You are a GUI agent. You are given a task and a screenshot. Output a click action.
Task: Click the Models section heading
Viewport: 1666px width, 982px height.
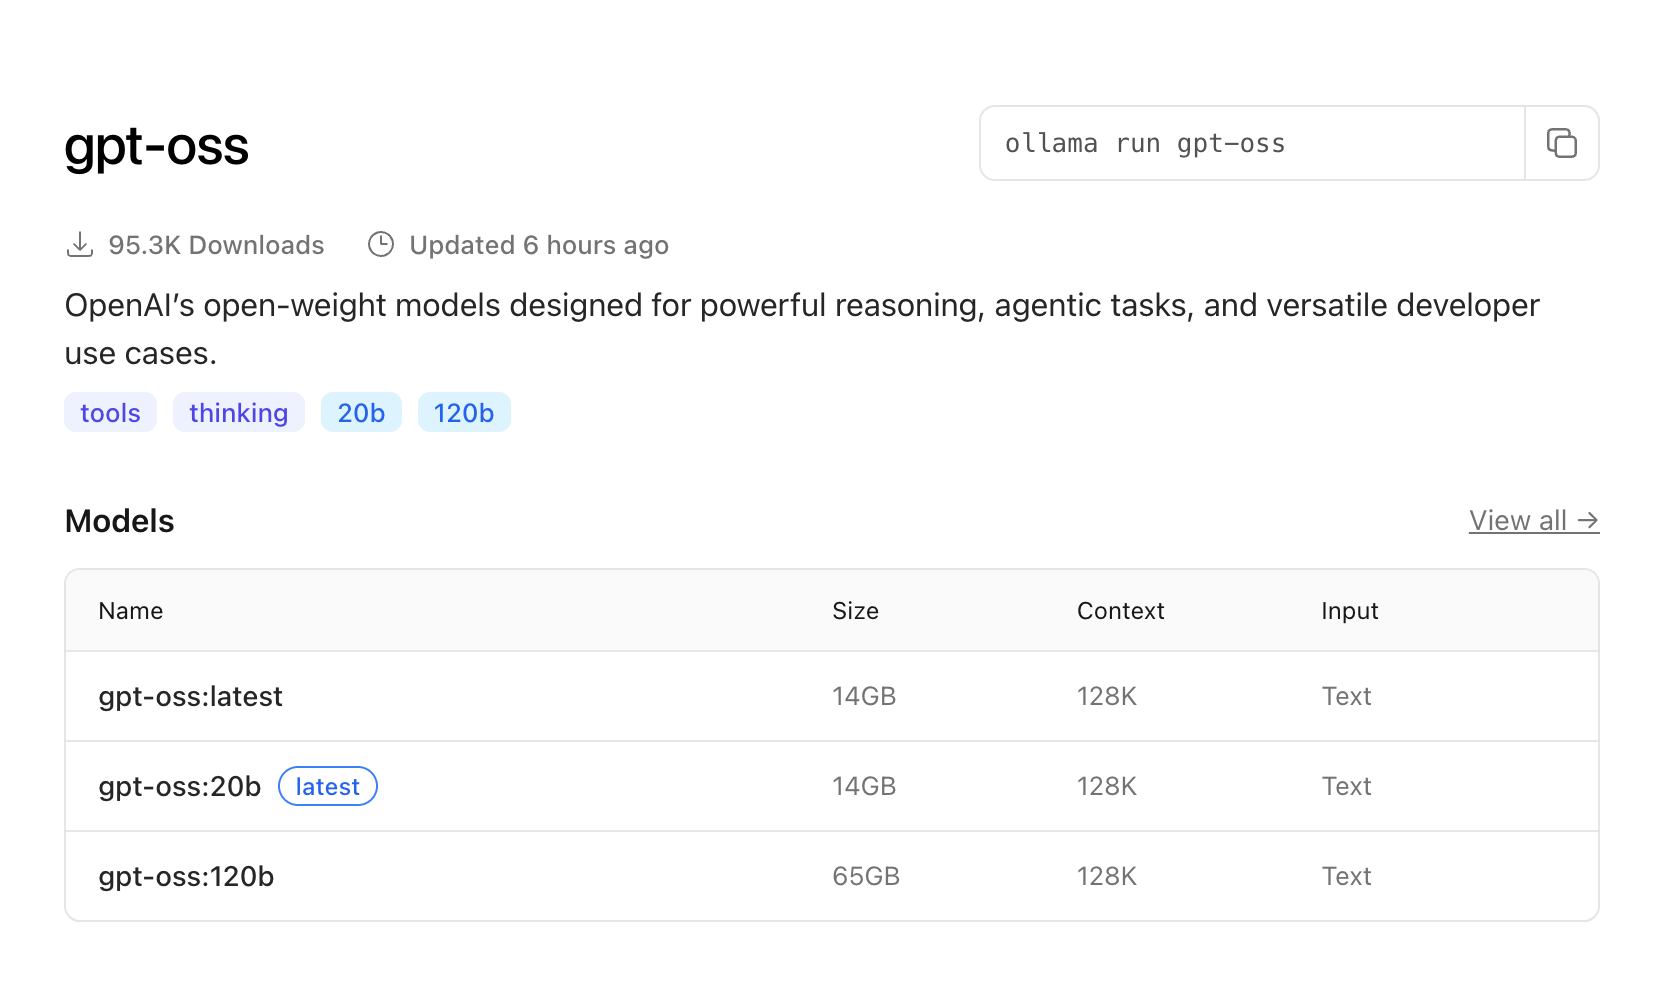[119, 521]
